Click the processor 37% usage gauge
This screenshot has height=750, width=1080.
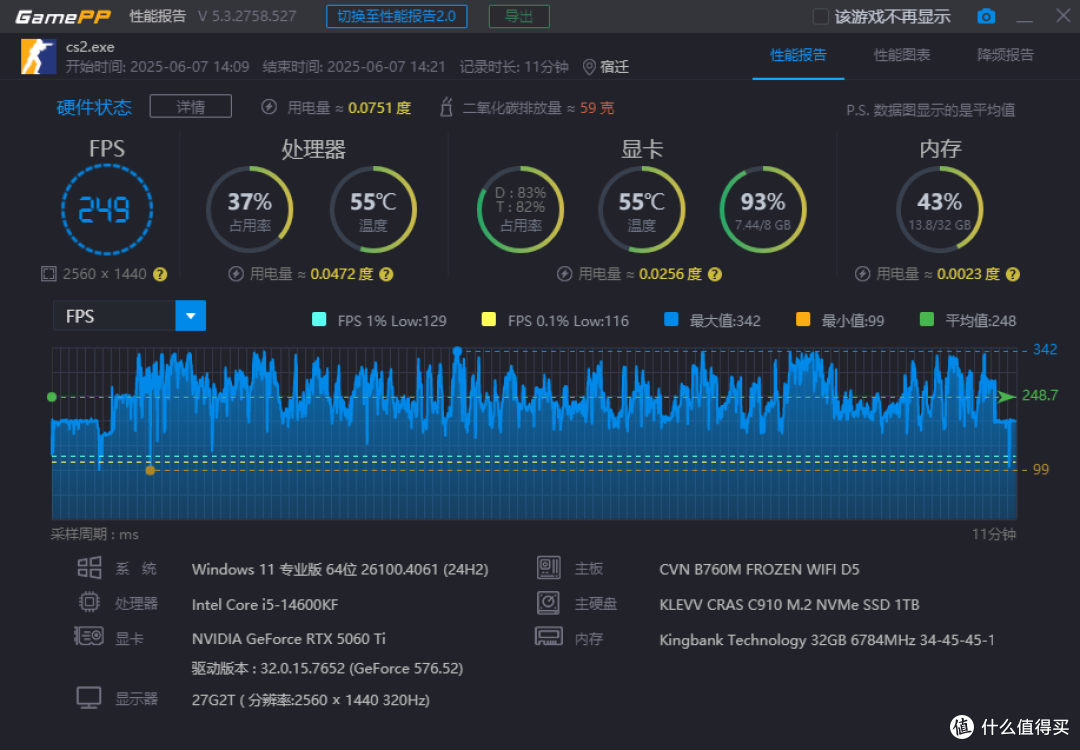click(x=249, y=209)
